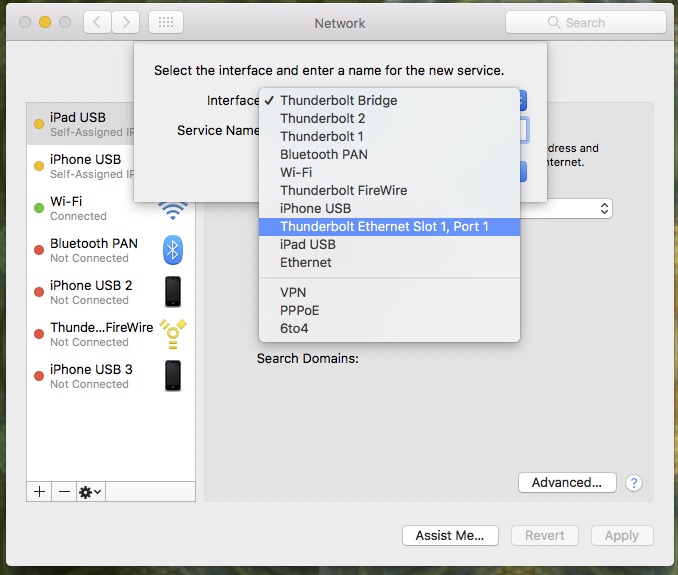The height and width of the screenshot is (575, 678).
Task: Open the configuration stepper dropdown on right
Action: [604, 209]
